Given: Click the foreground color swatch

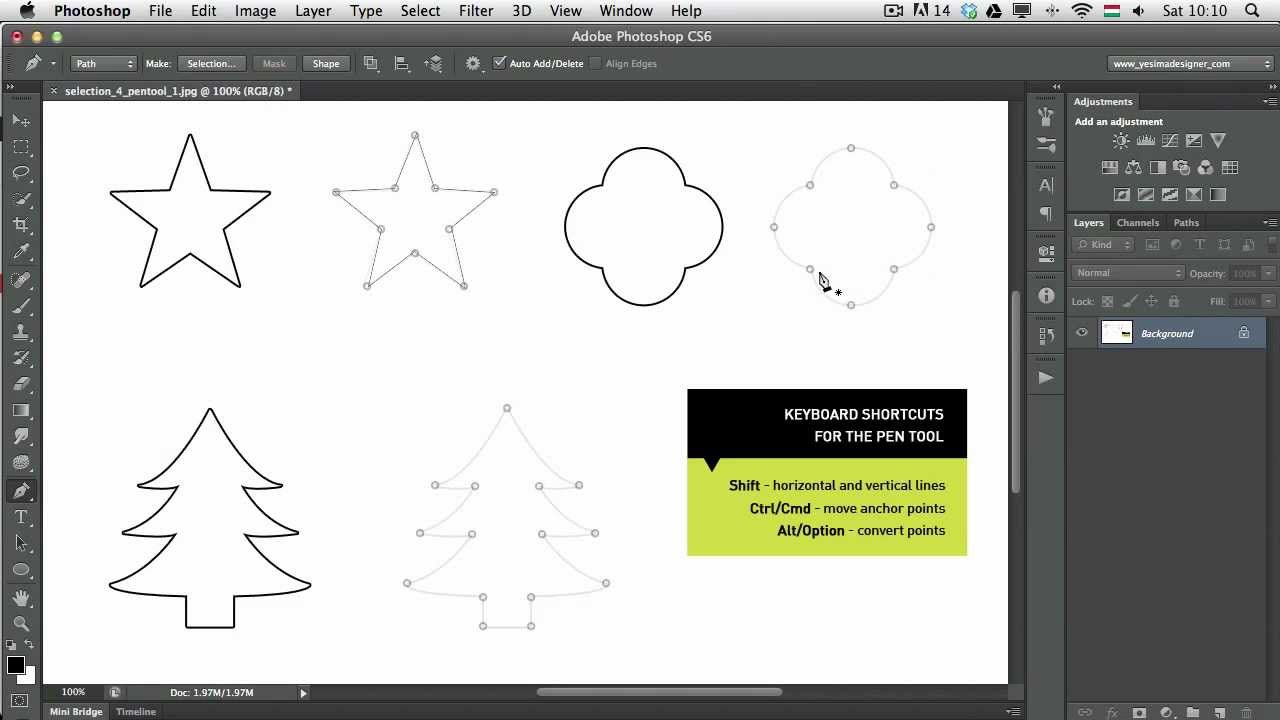Looking at the screenshot, I should click(x=14, y=662).
